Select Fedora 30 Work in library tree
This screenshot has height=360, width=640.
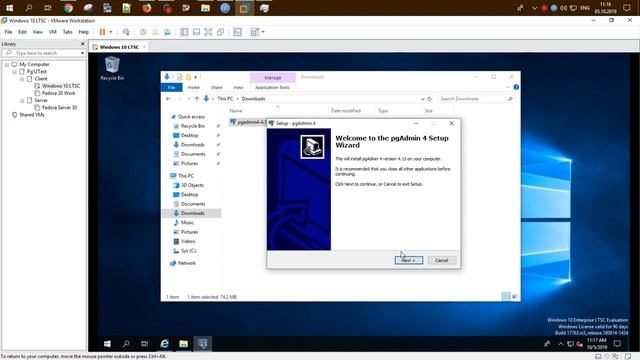[x=58, y=93]
